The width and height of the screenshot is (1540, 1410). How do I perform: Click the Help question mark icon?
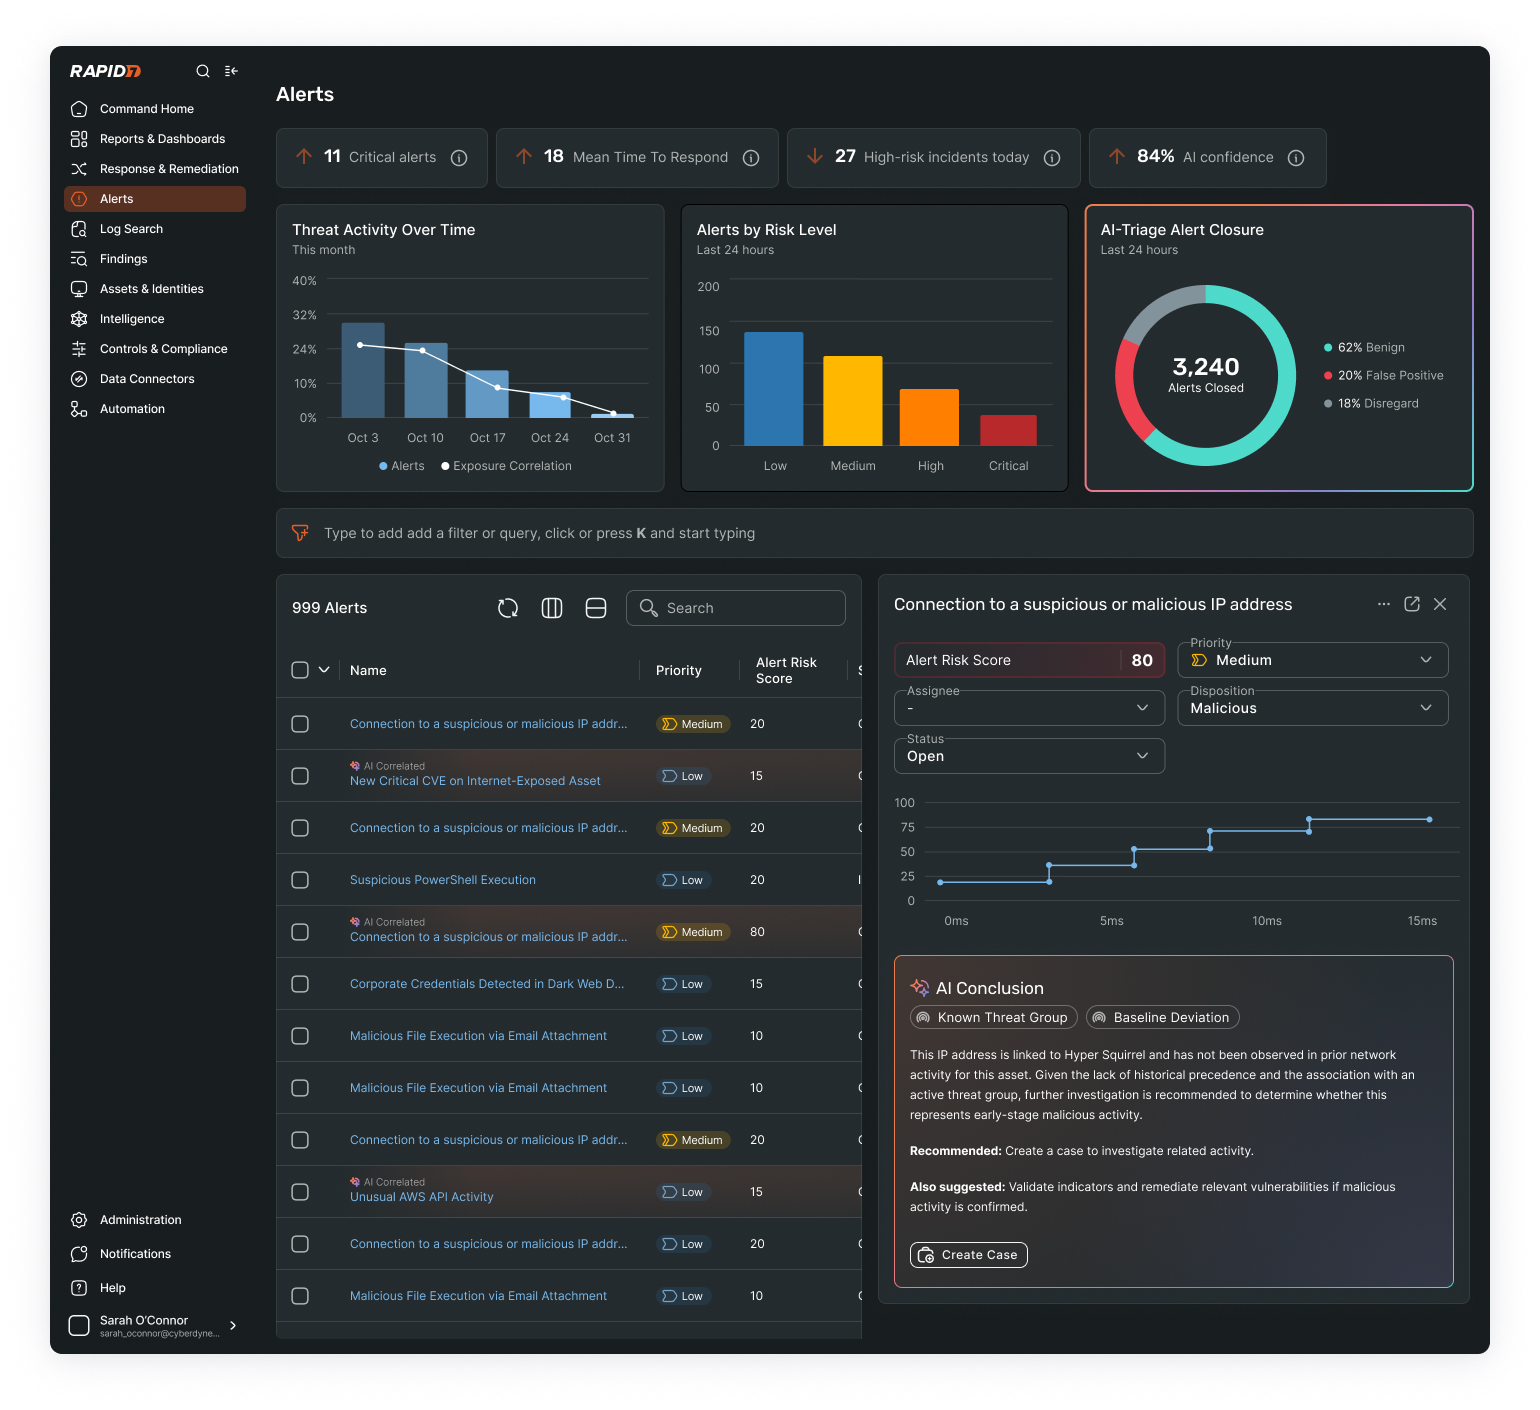tap(79, 1288)
